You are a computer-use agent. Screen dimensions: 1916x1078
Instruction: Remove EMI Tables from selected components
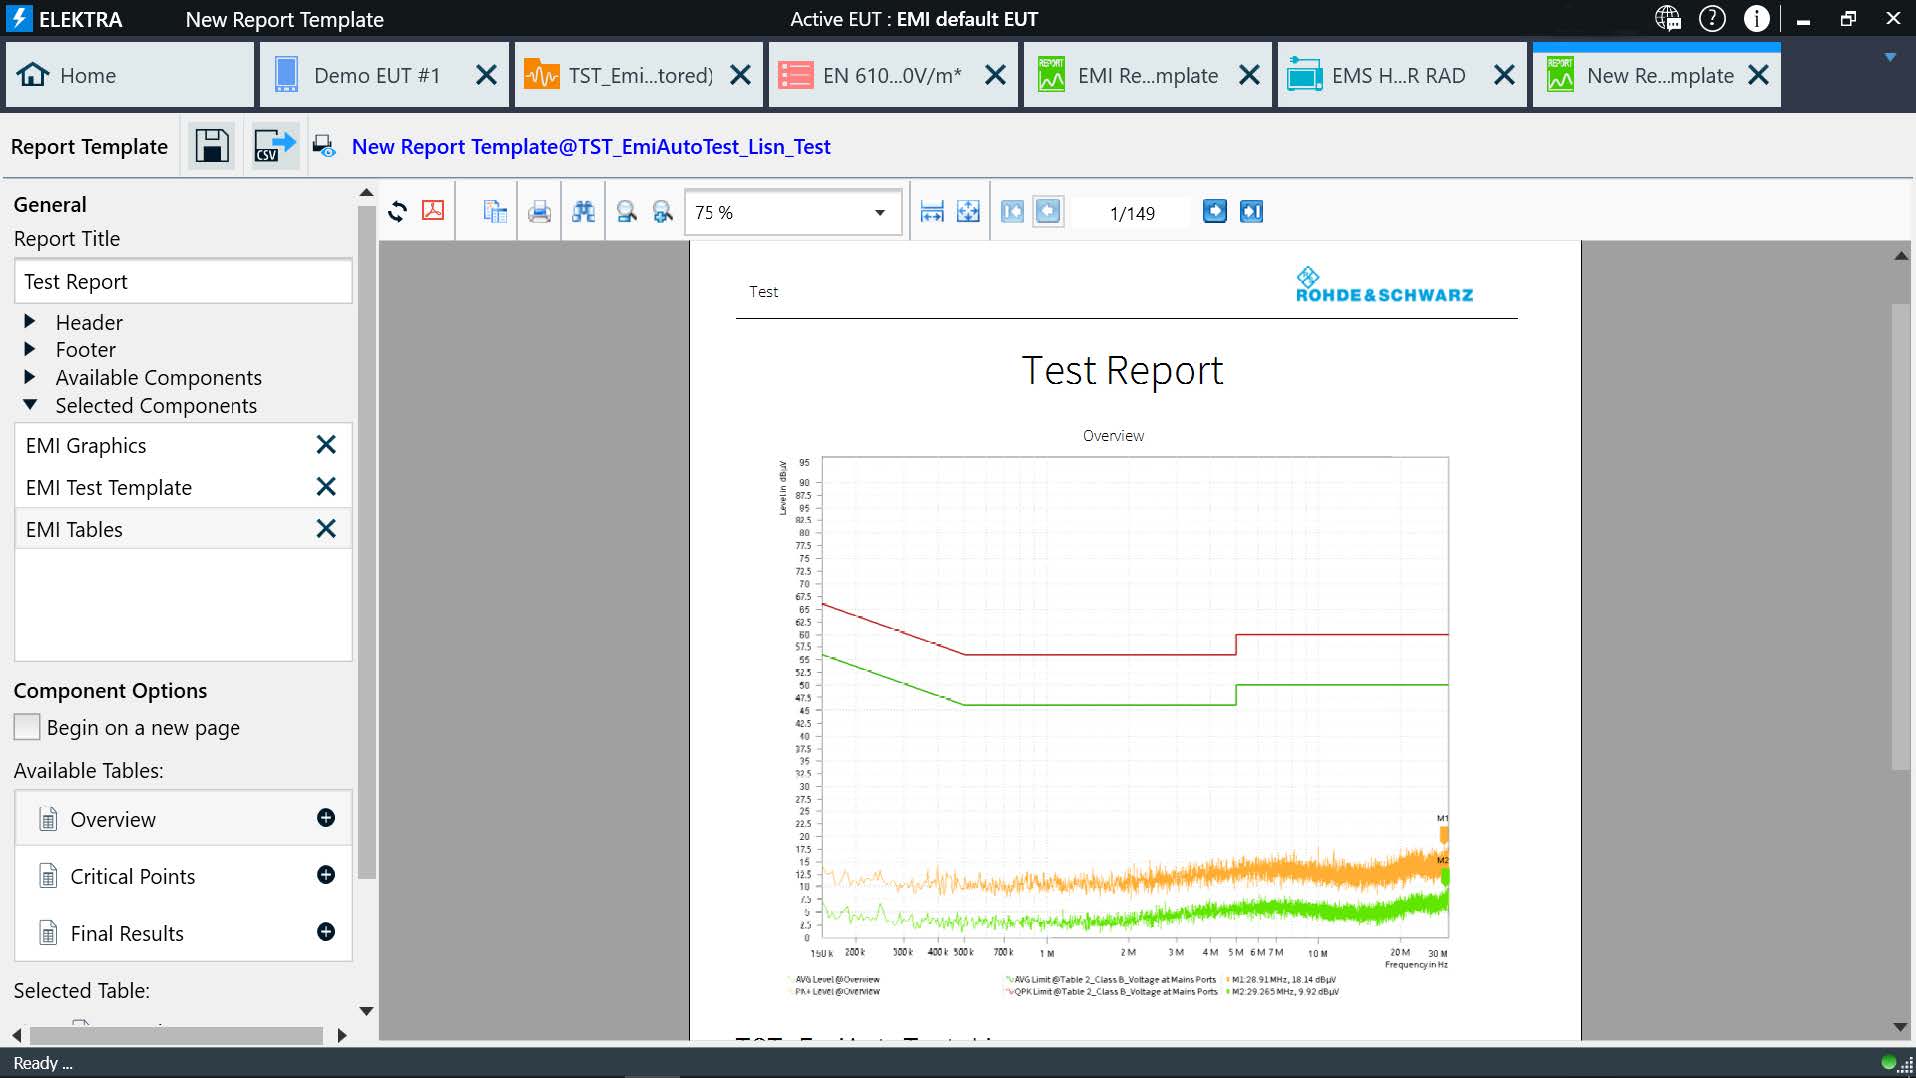tap(326, 529)
